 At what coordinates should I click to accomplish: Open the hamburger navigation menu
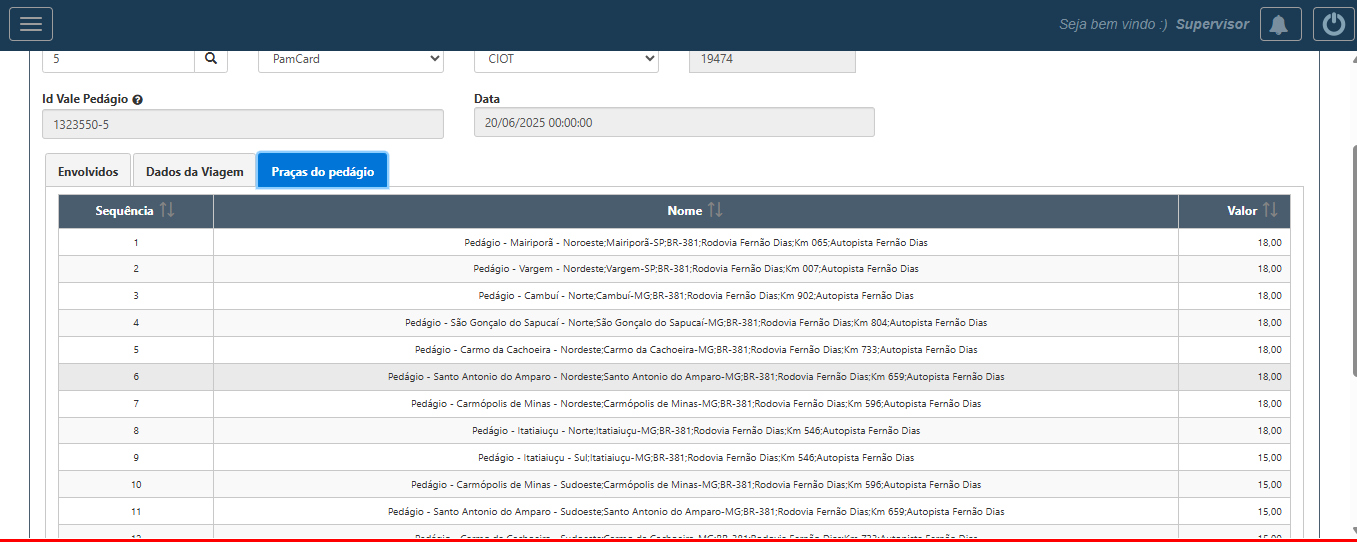[31, 24]
